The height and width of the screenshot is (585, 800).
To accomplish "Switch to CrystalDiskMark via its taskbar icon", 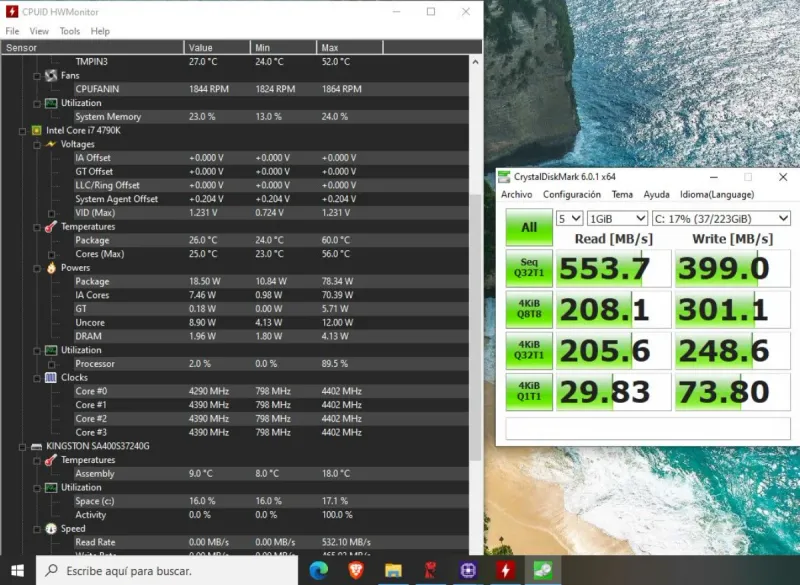I will 543,570.
